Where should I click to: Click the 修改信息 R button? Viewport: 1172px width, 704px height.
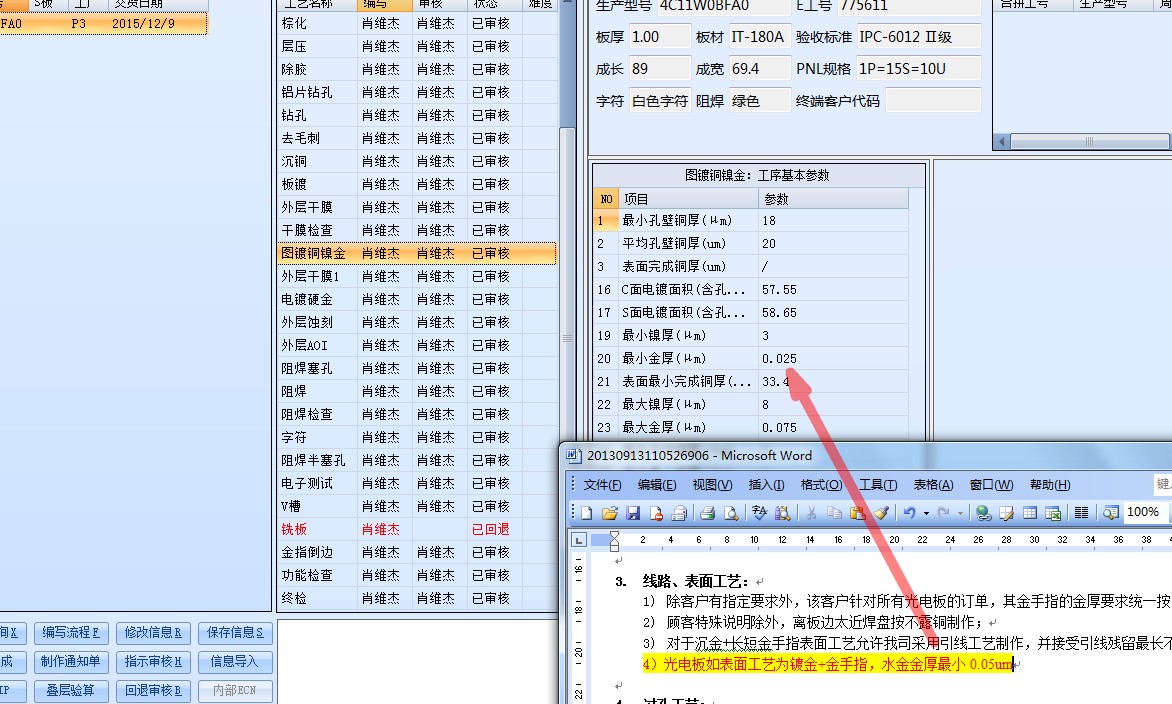tap(152, 633)
